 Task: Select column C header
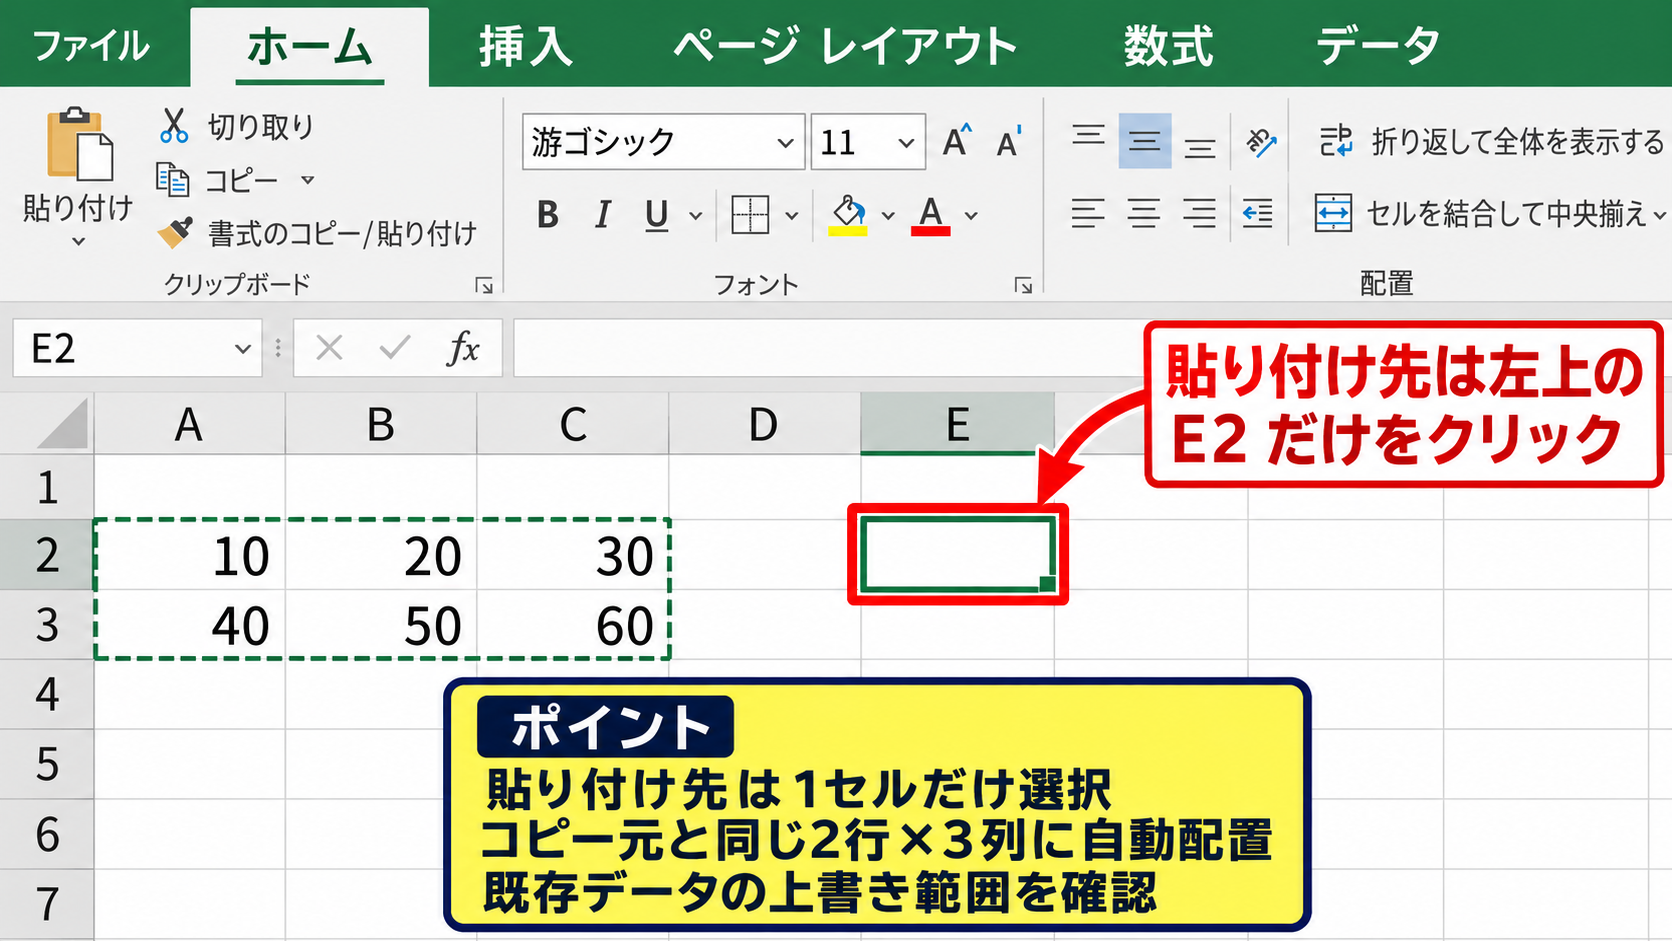point(573,425)
